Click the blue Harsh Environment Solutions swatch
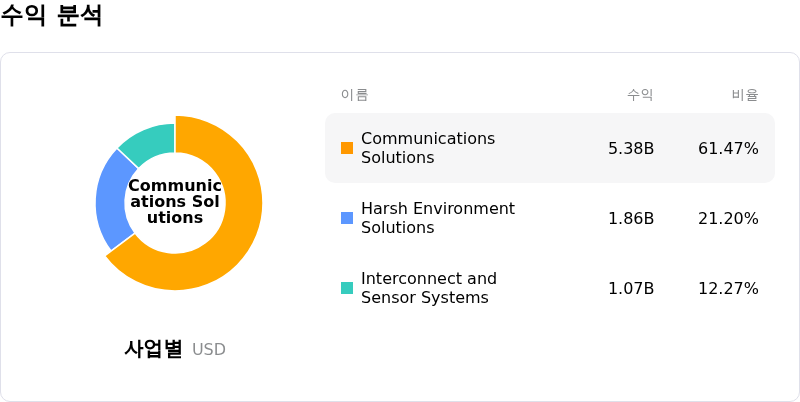 coord(347,218)
